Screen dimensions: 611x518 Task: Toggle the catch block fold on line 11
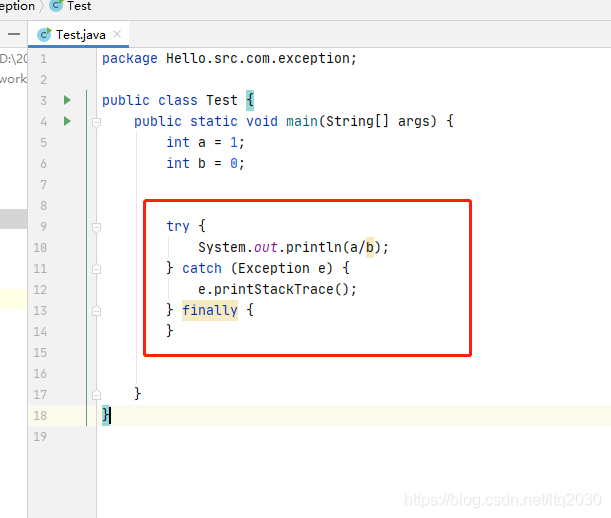pos(96,269)
